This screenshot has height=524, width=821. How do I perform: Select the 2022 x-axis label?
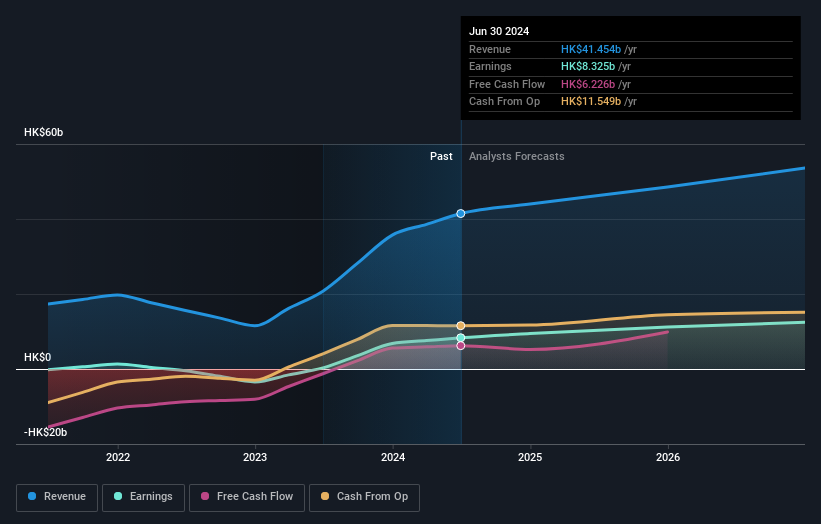tap(118, 457)
